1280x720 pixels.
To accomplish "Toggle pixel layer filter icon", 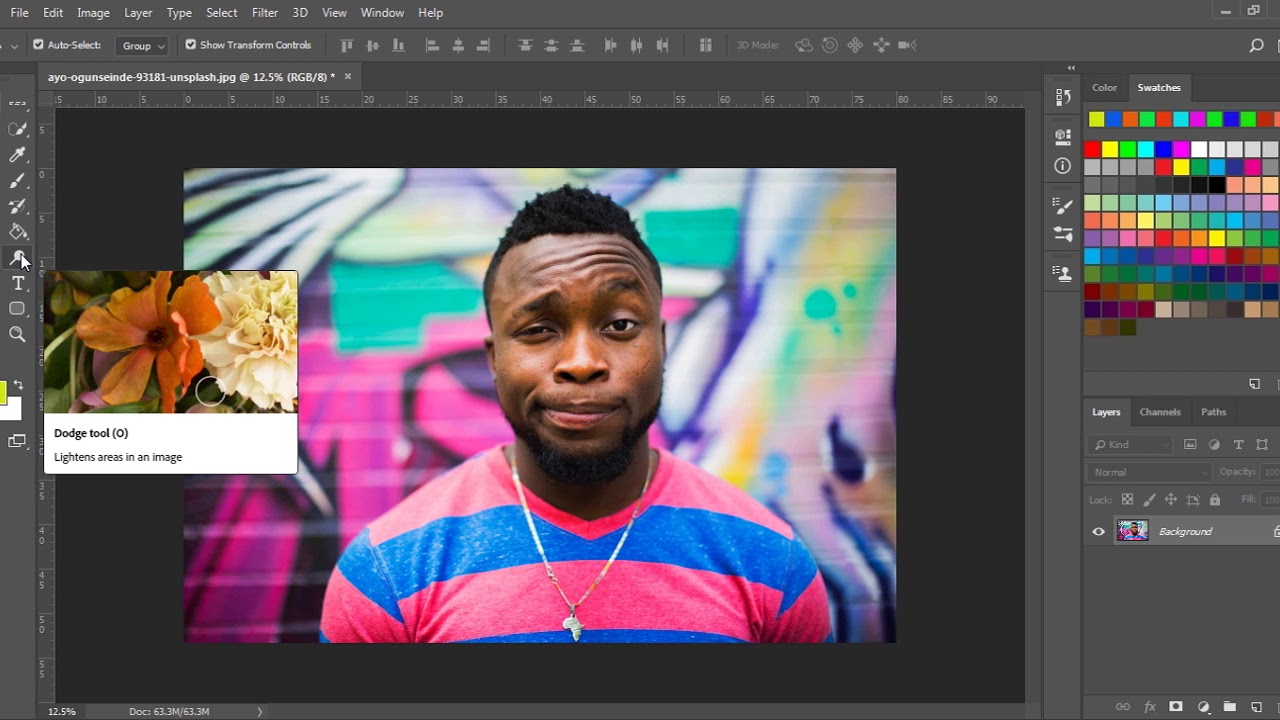I will click(x=1190, y=444).
